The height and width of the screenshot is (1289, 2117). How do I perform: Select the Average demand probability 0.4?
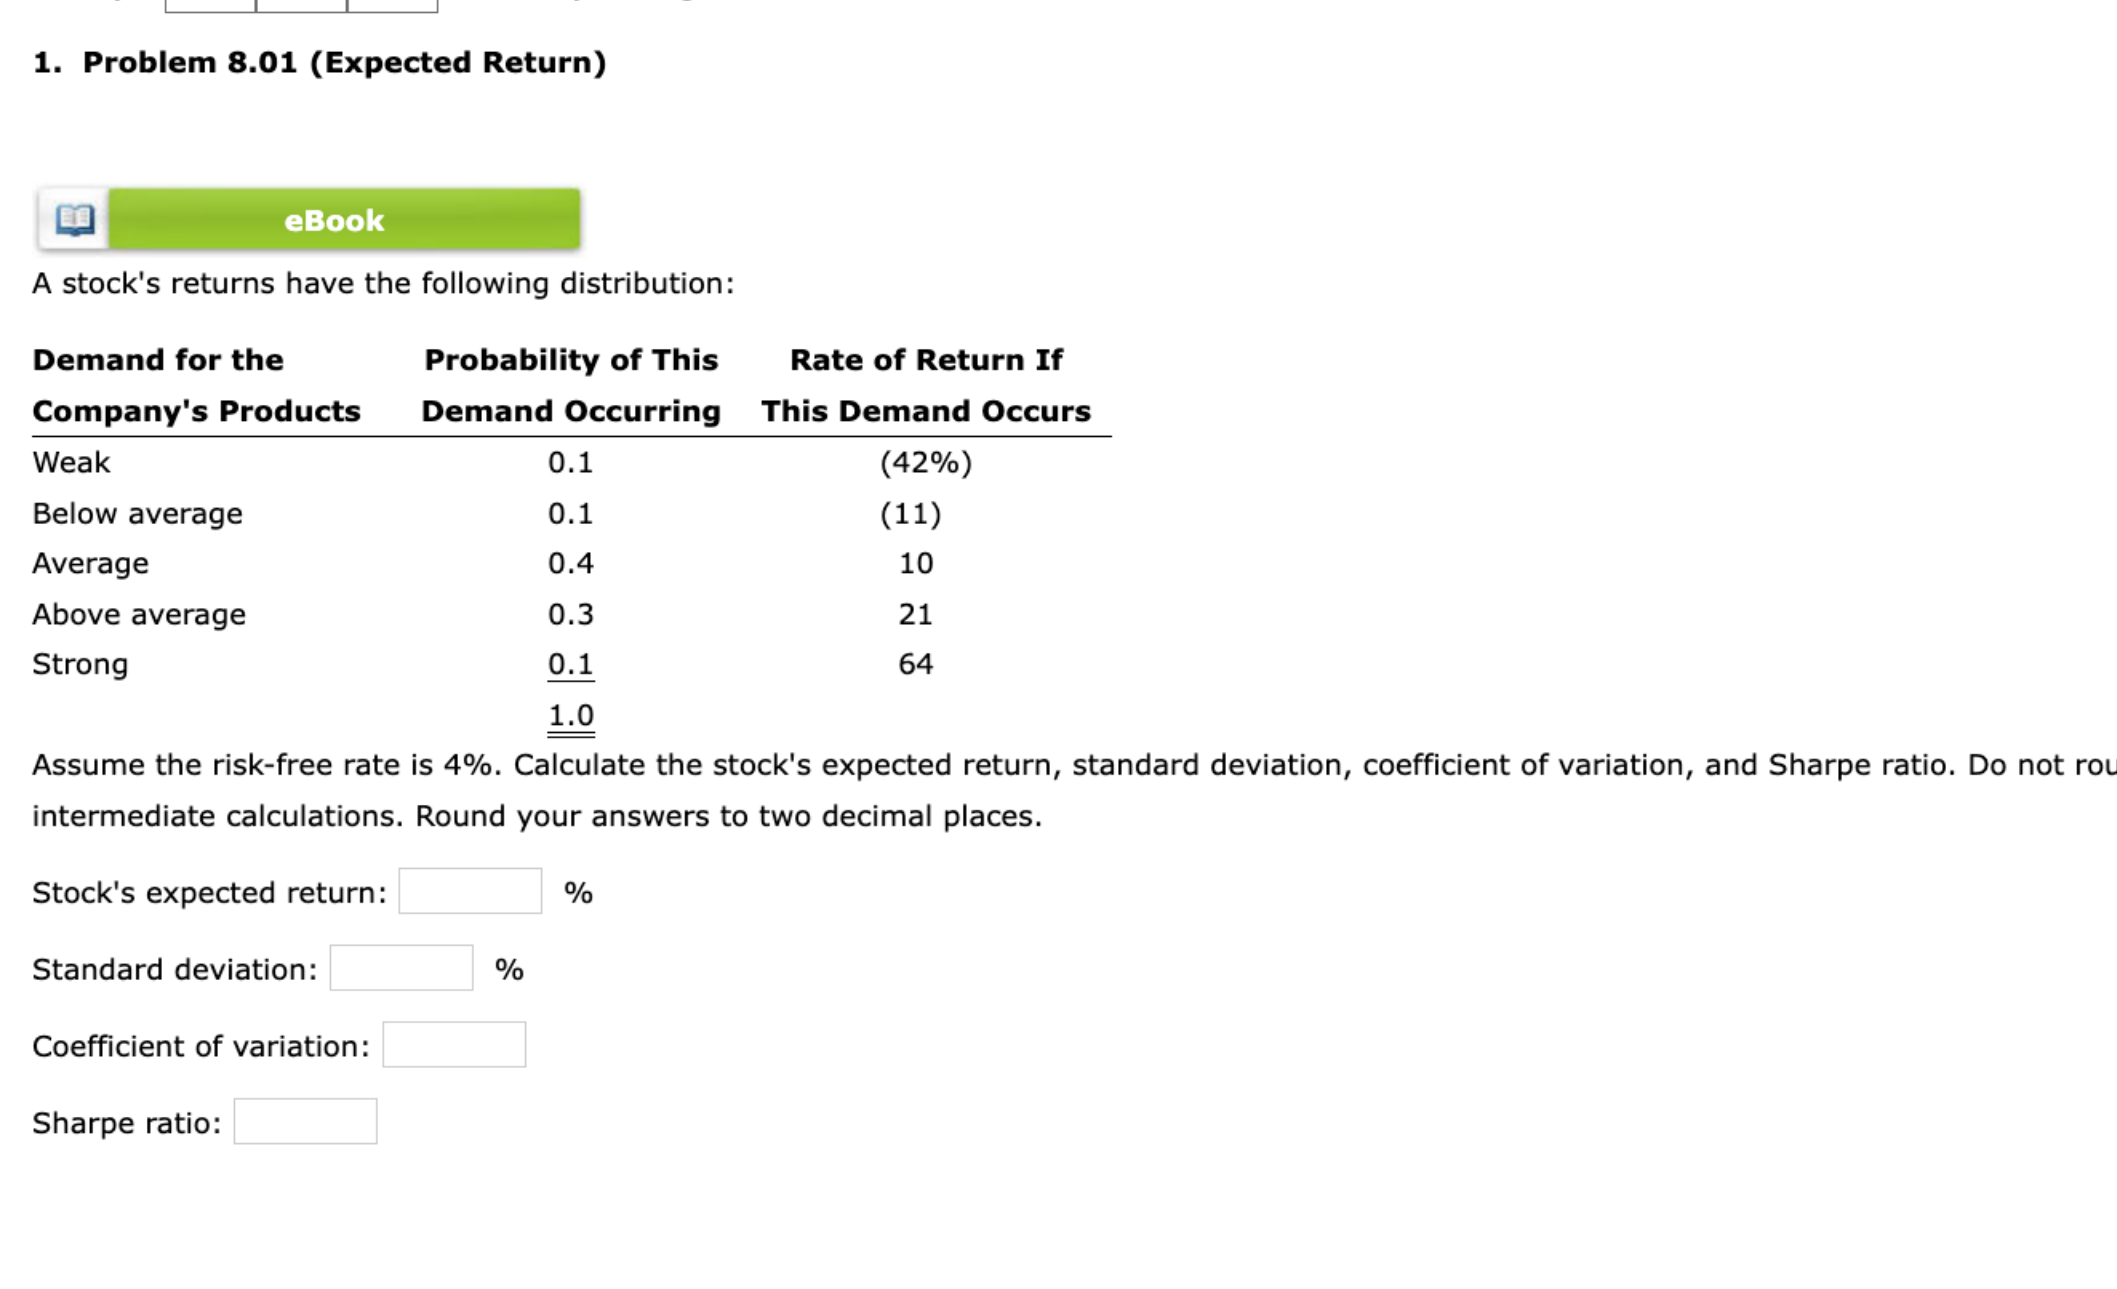pos(570,563)
